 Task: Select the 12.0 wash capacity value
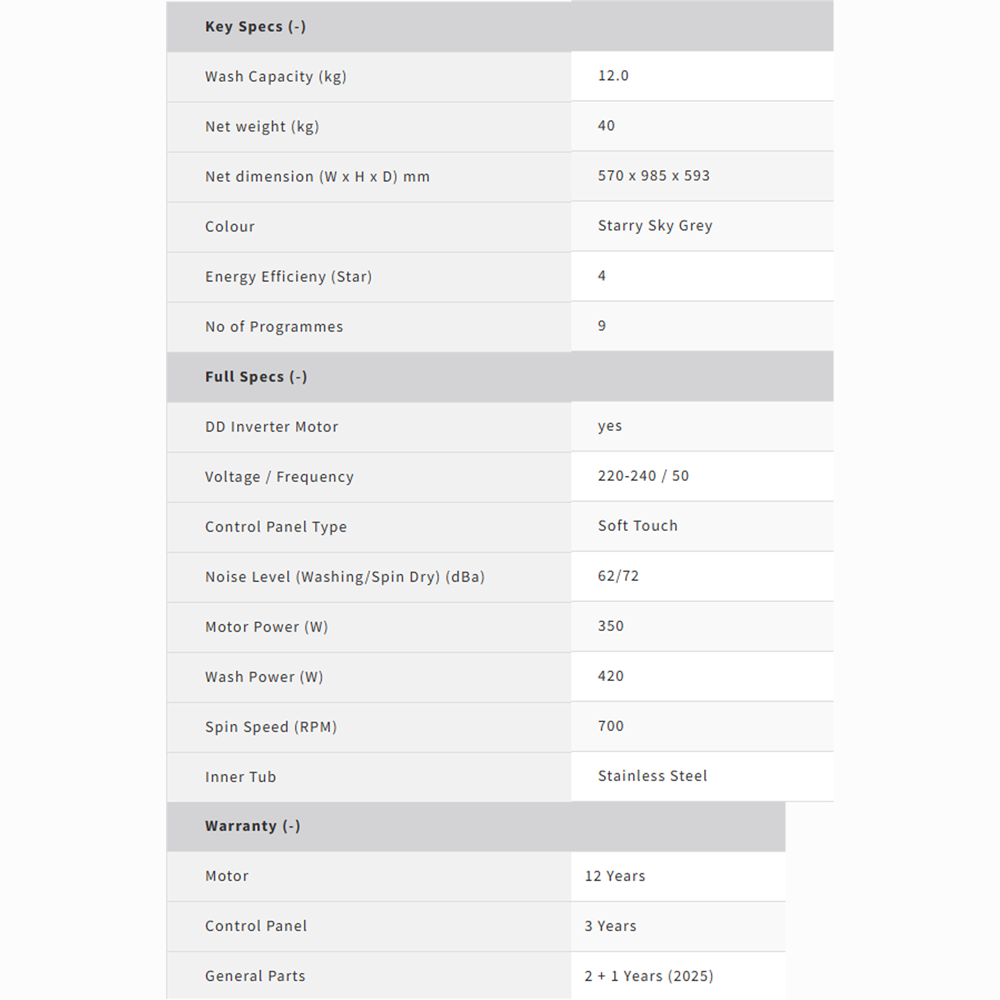[x=613, y=76]
